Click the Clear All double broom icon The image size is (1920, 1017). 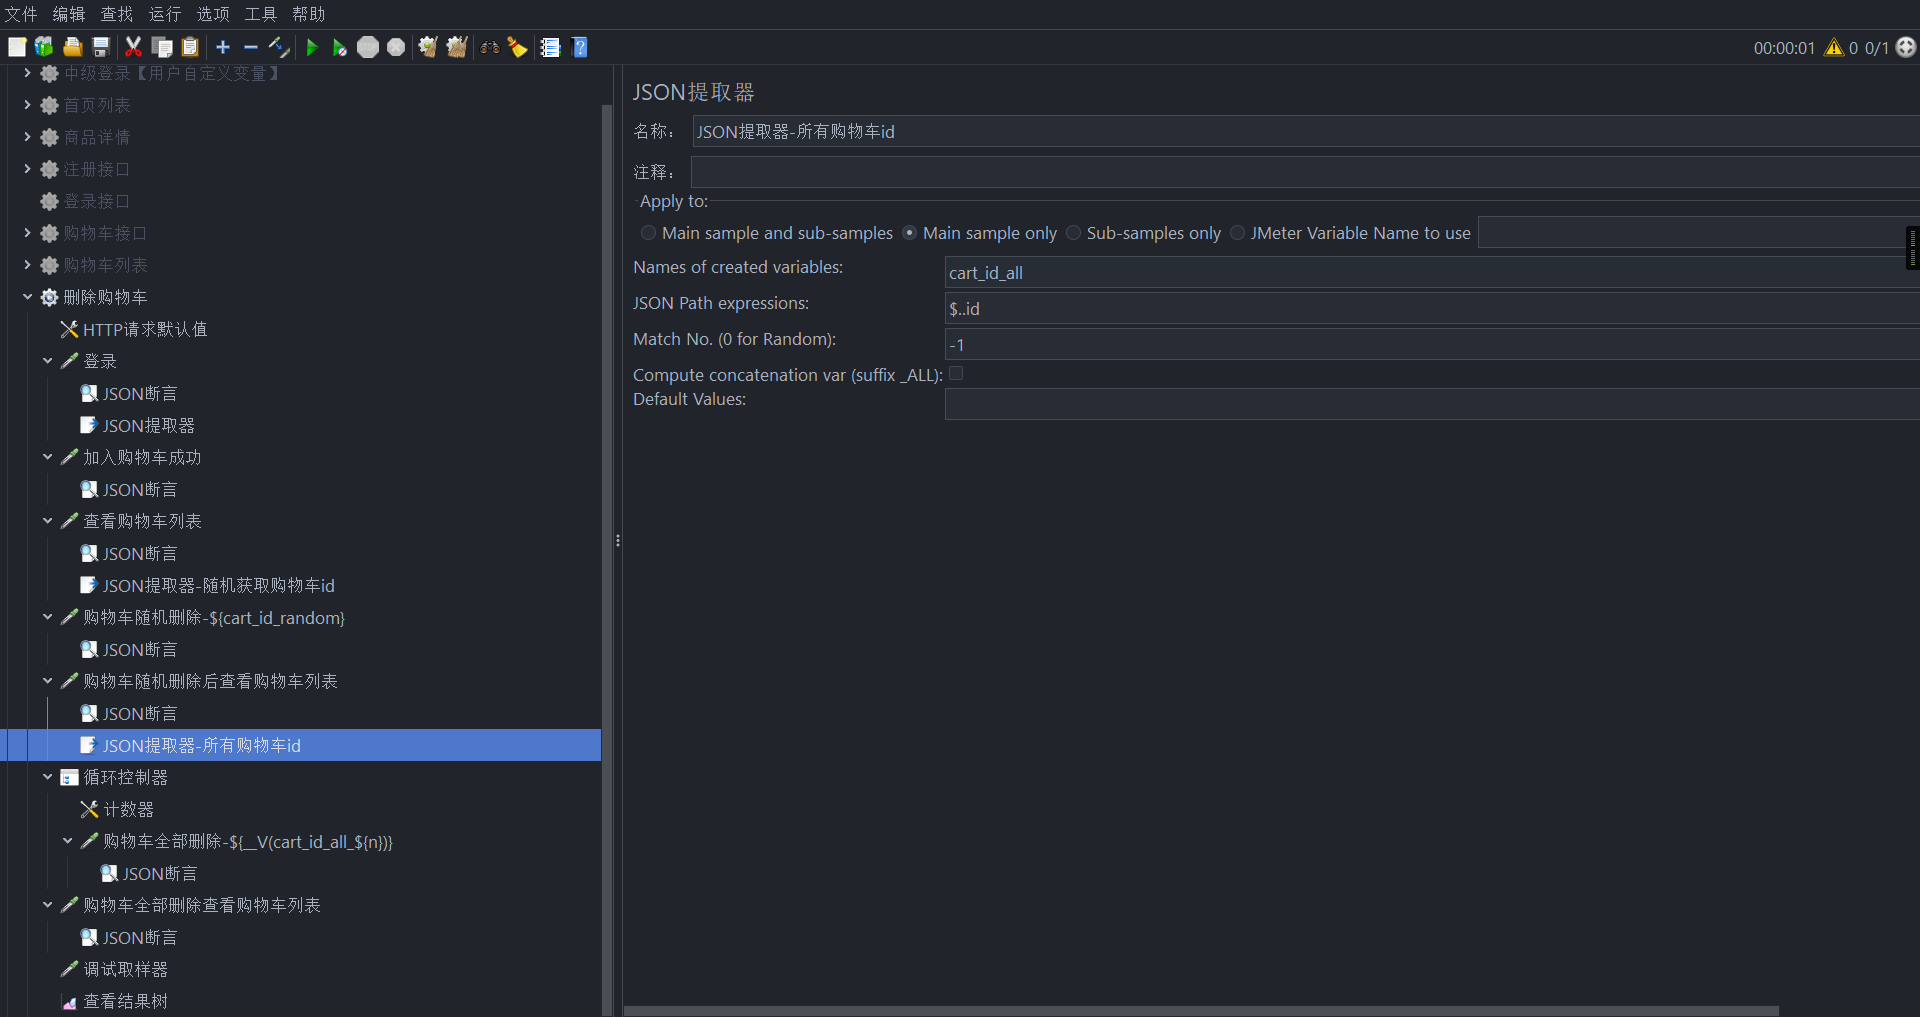click(457, 47)
